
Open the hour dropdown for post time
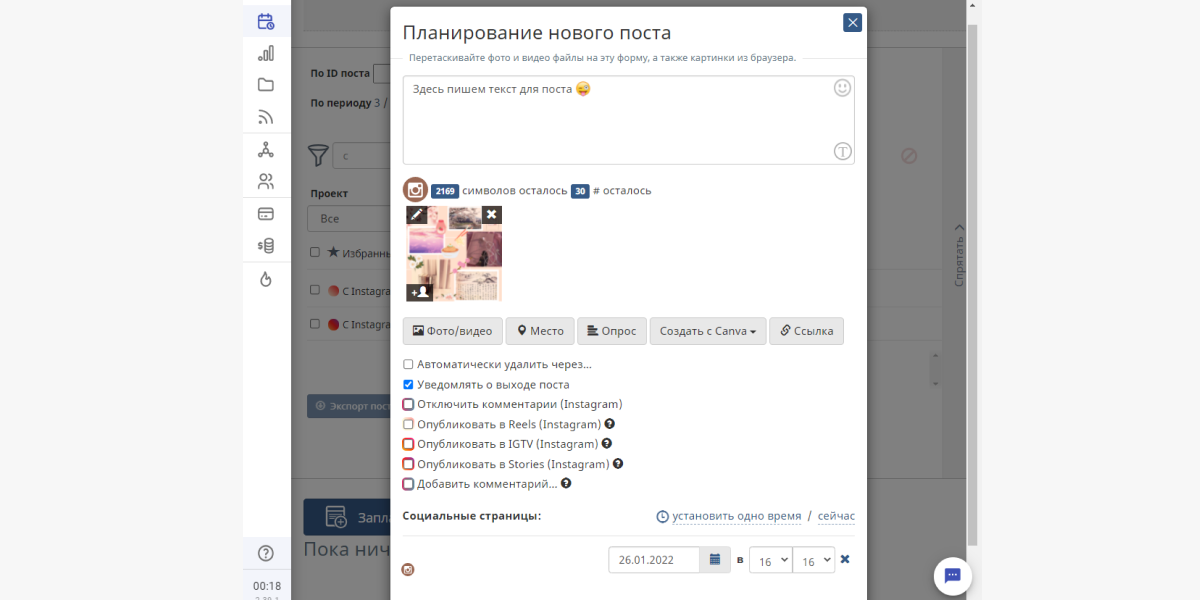pyautogui.click(x=770, y=560)
